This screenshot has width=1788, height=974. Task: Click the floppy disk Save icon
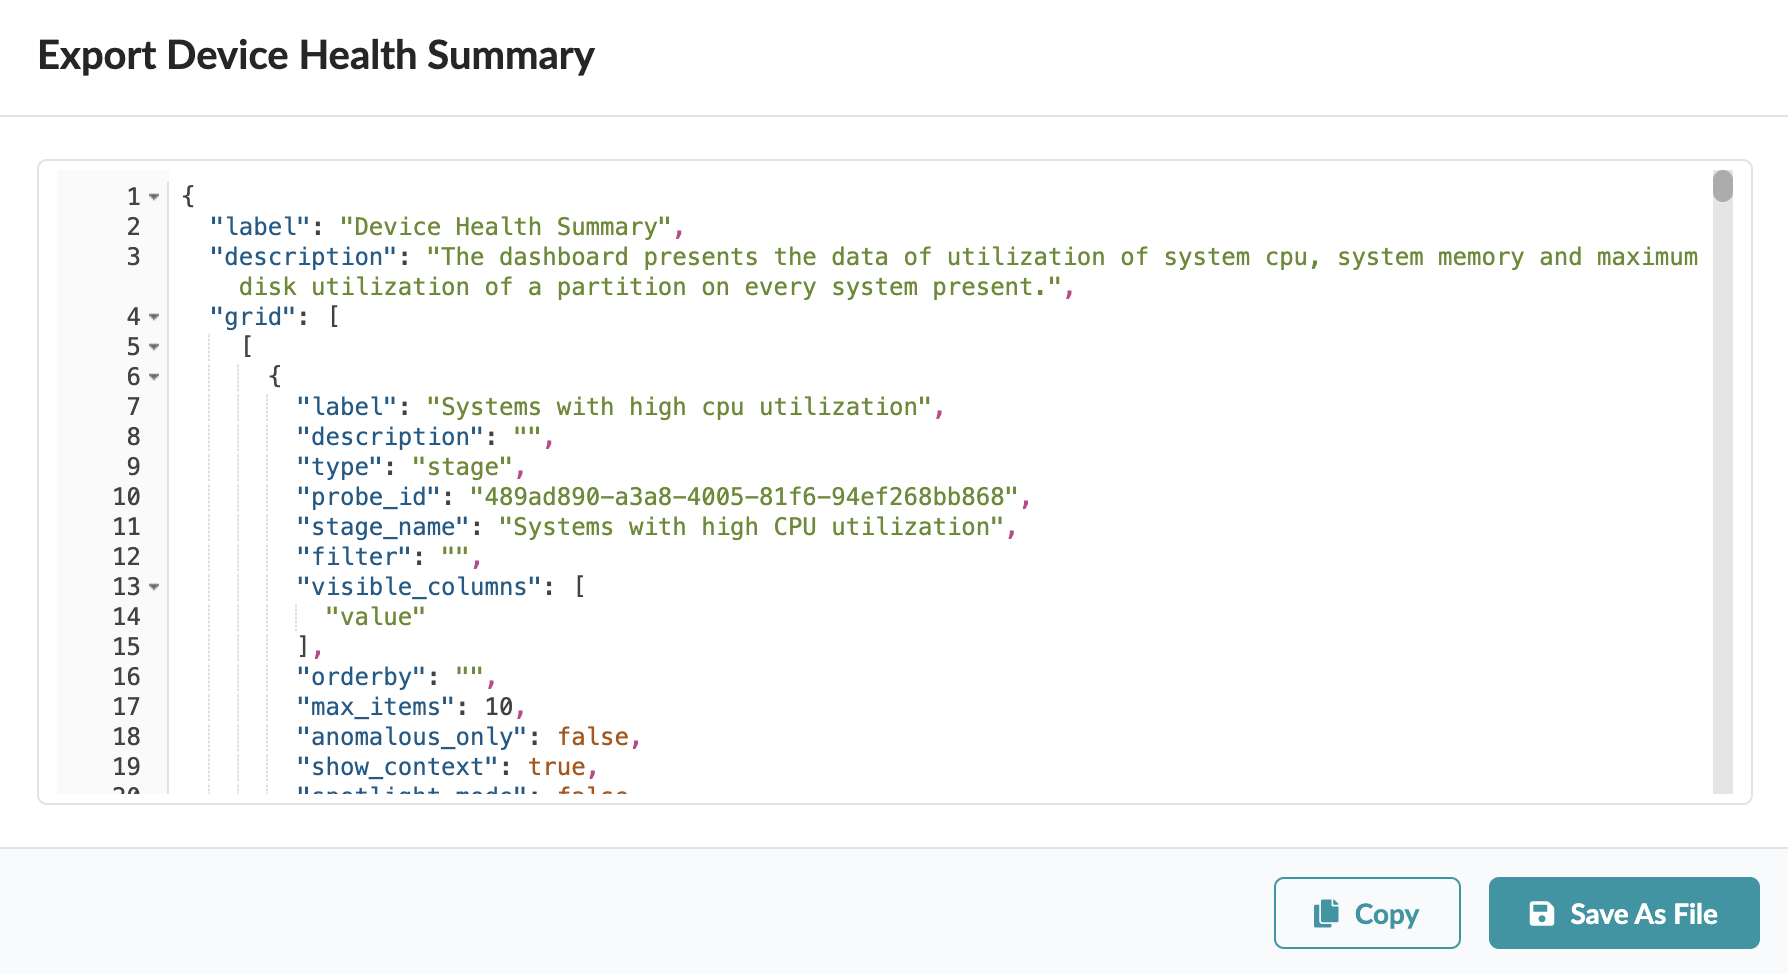(x=1541, y=913)
